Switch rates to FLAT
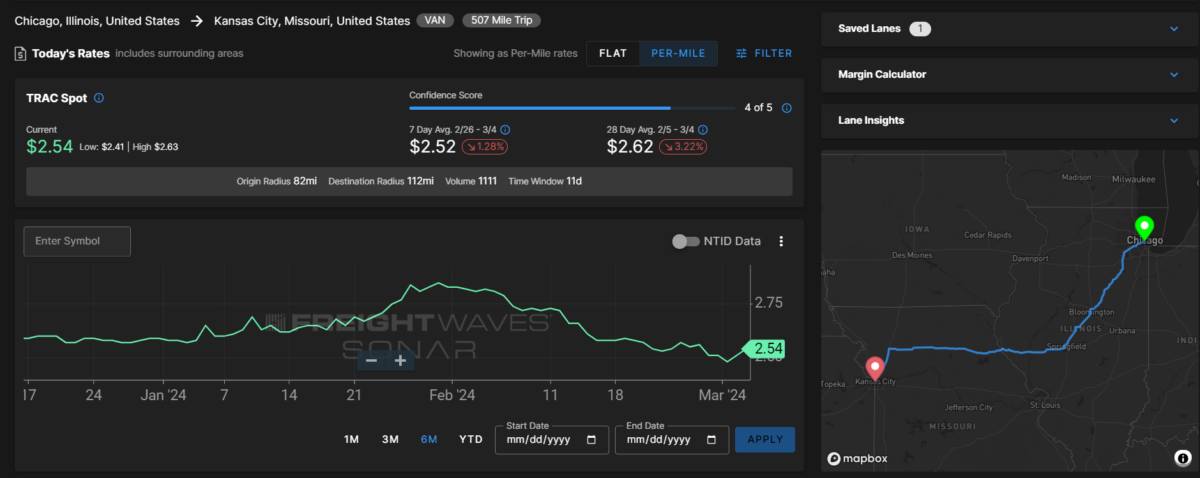The height and width of the screenshot is (478, 1200). click(613, 53)
